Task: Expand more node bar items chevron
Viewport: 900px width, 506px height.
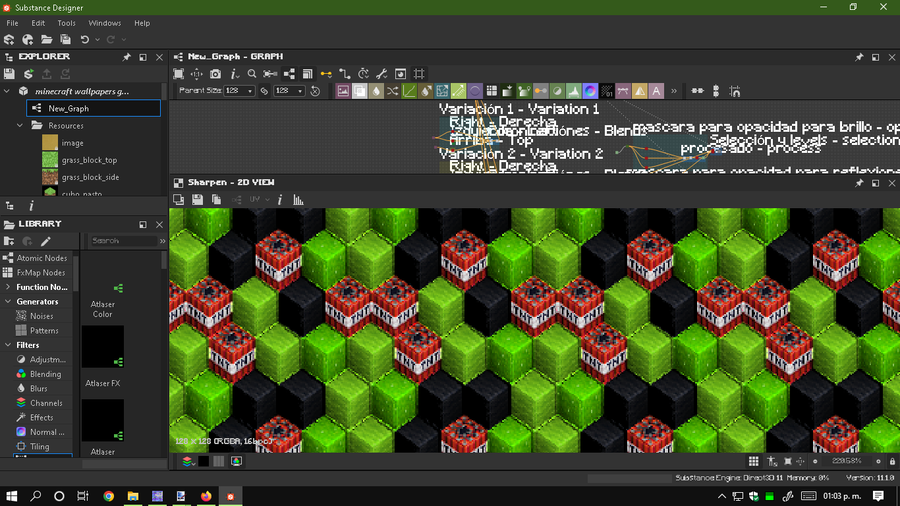Action: (674, 91)
